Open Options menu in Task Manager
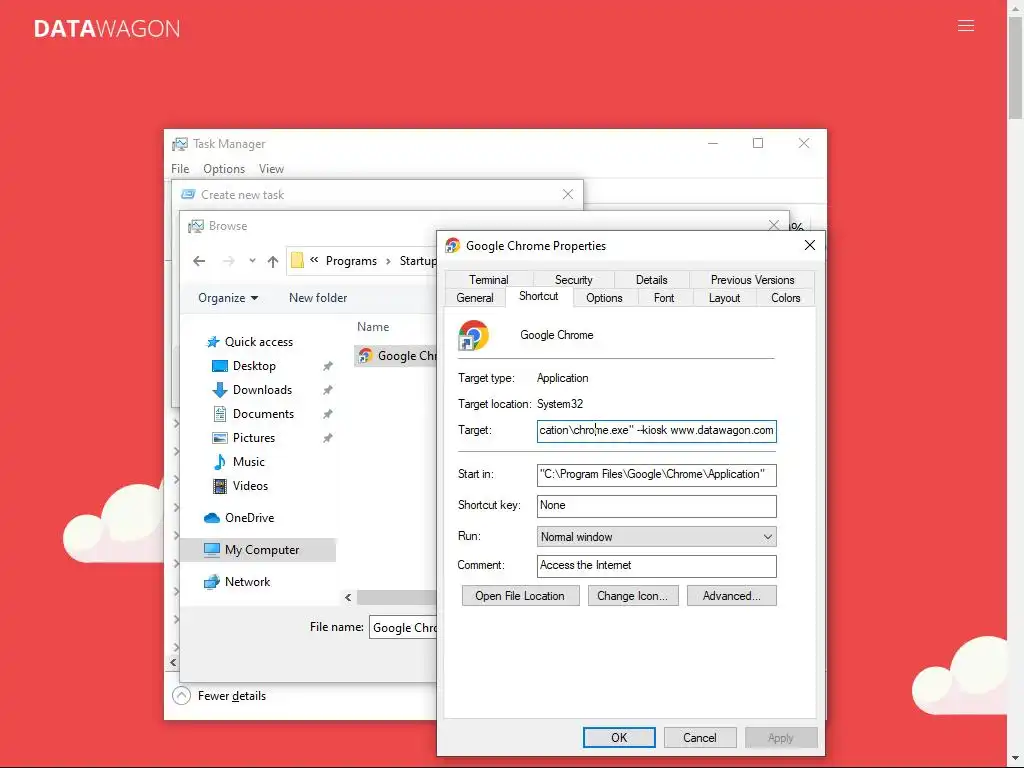 [x=224, y=168]
